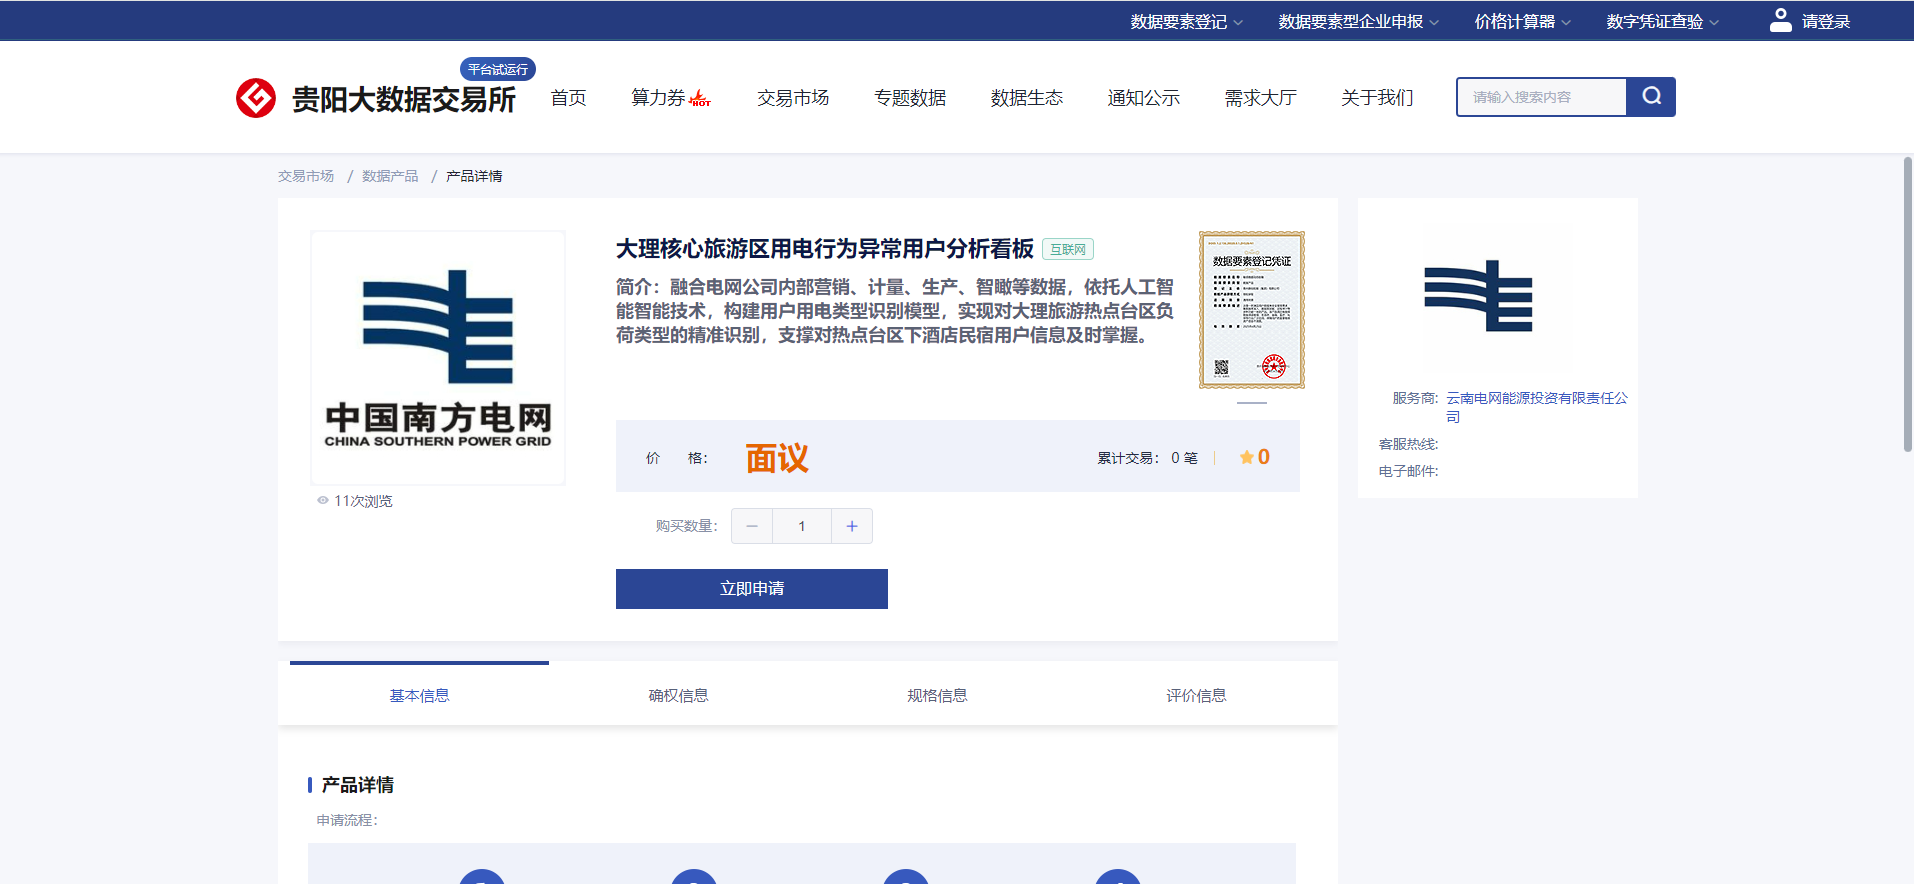This screenshot has width=1914, height=884.
Task: Click the eye views icon
Action: pyautogui.click(x=323, y=500)
